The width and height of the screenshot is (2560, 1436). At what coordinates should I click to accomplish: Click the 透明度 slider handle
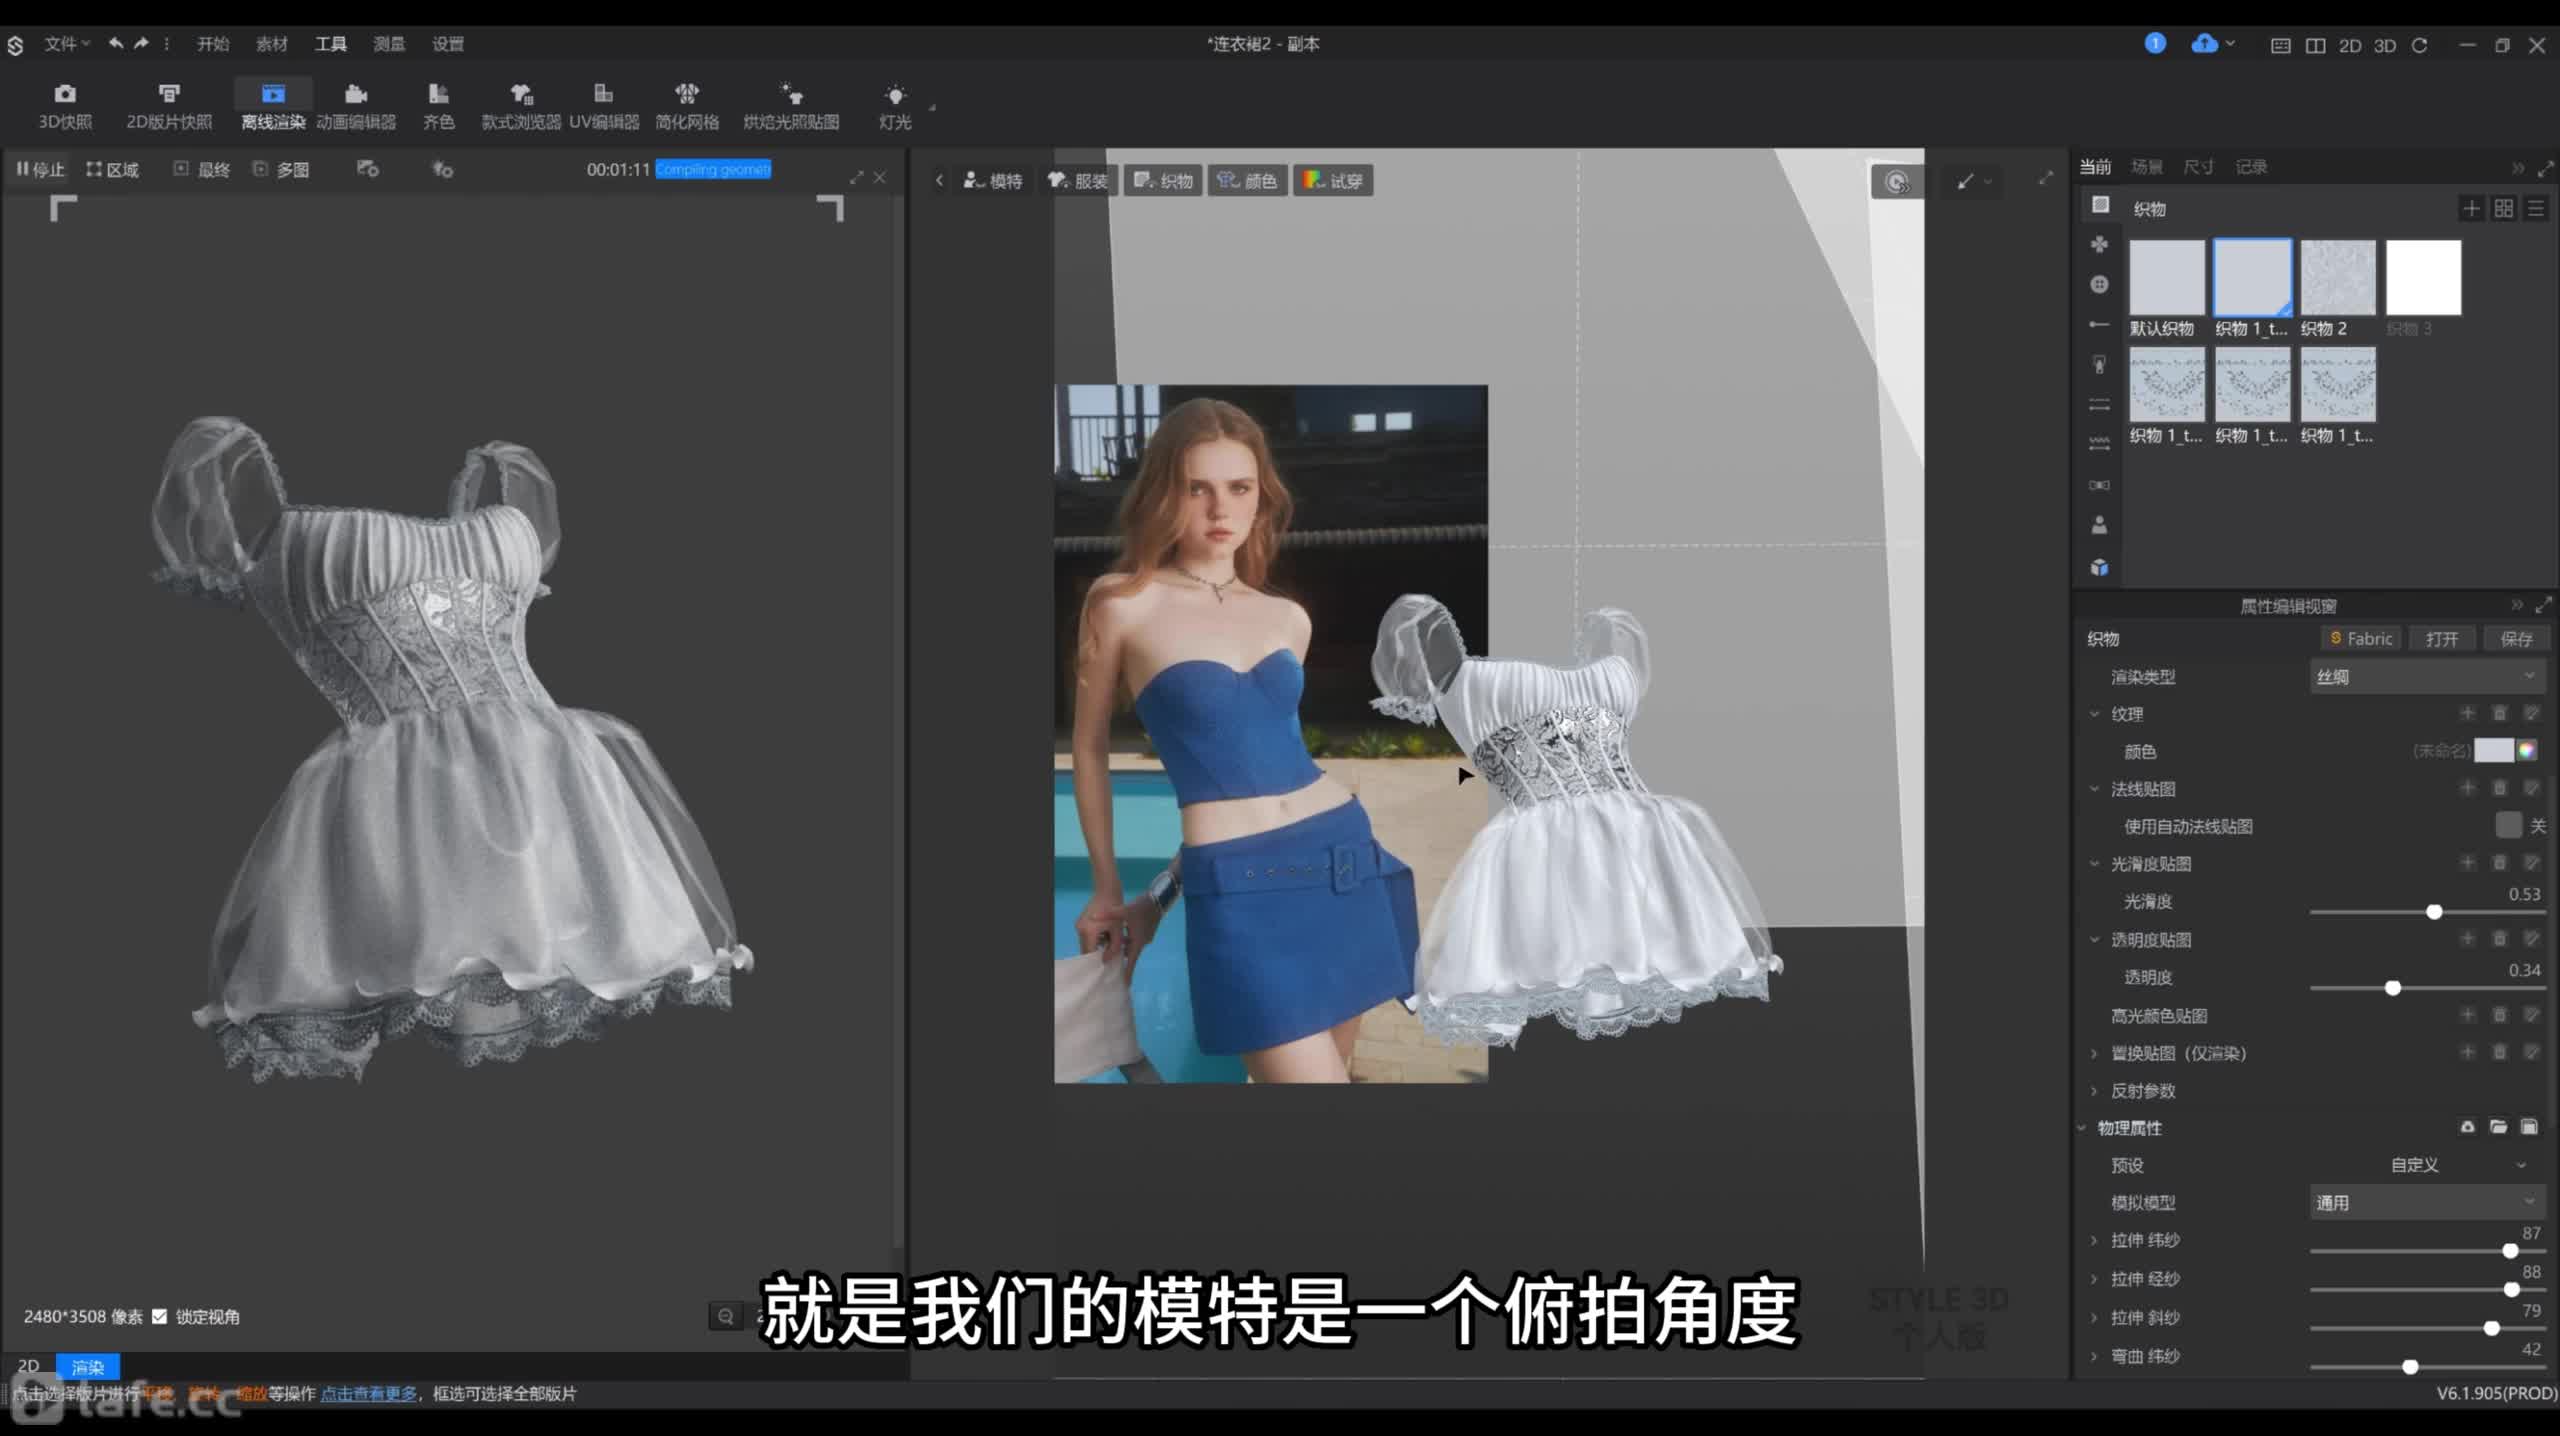[x=2393, y=988]
